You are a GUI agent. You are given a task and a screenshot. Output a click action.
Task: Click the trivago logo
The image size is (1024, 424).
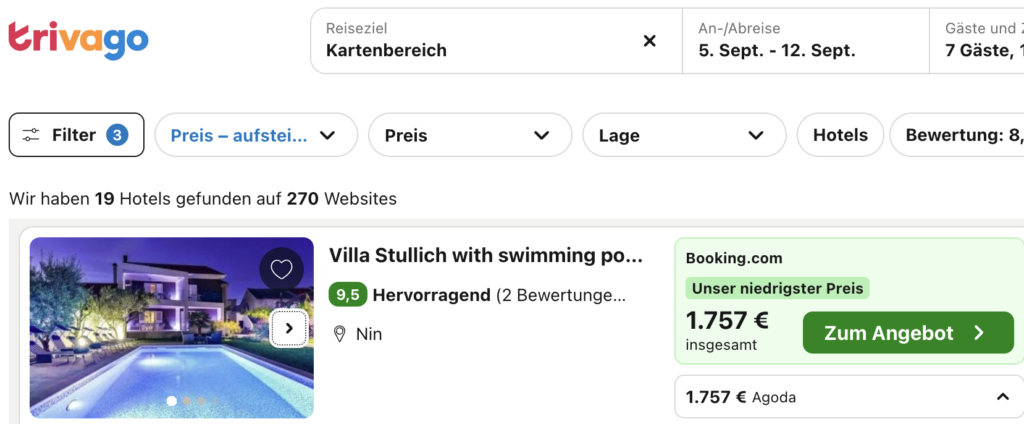coord(78,41)
